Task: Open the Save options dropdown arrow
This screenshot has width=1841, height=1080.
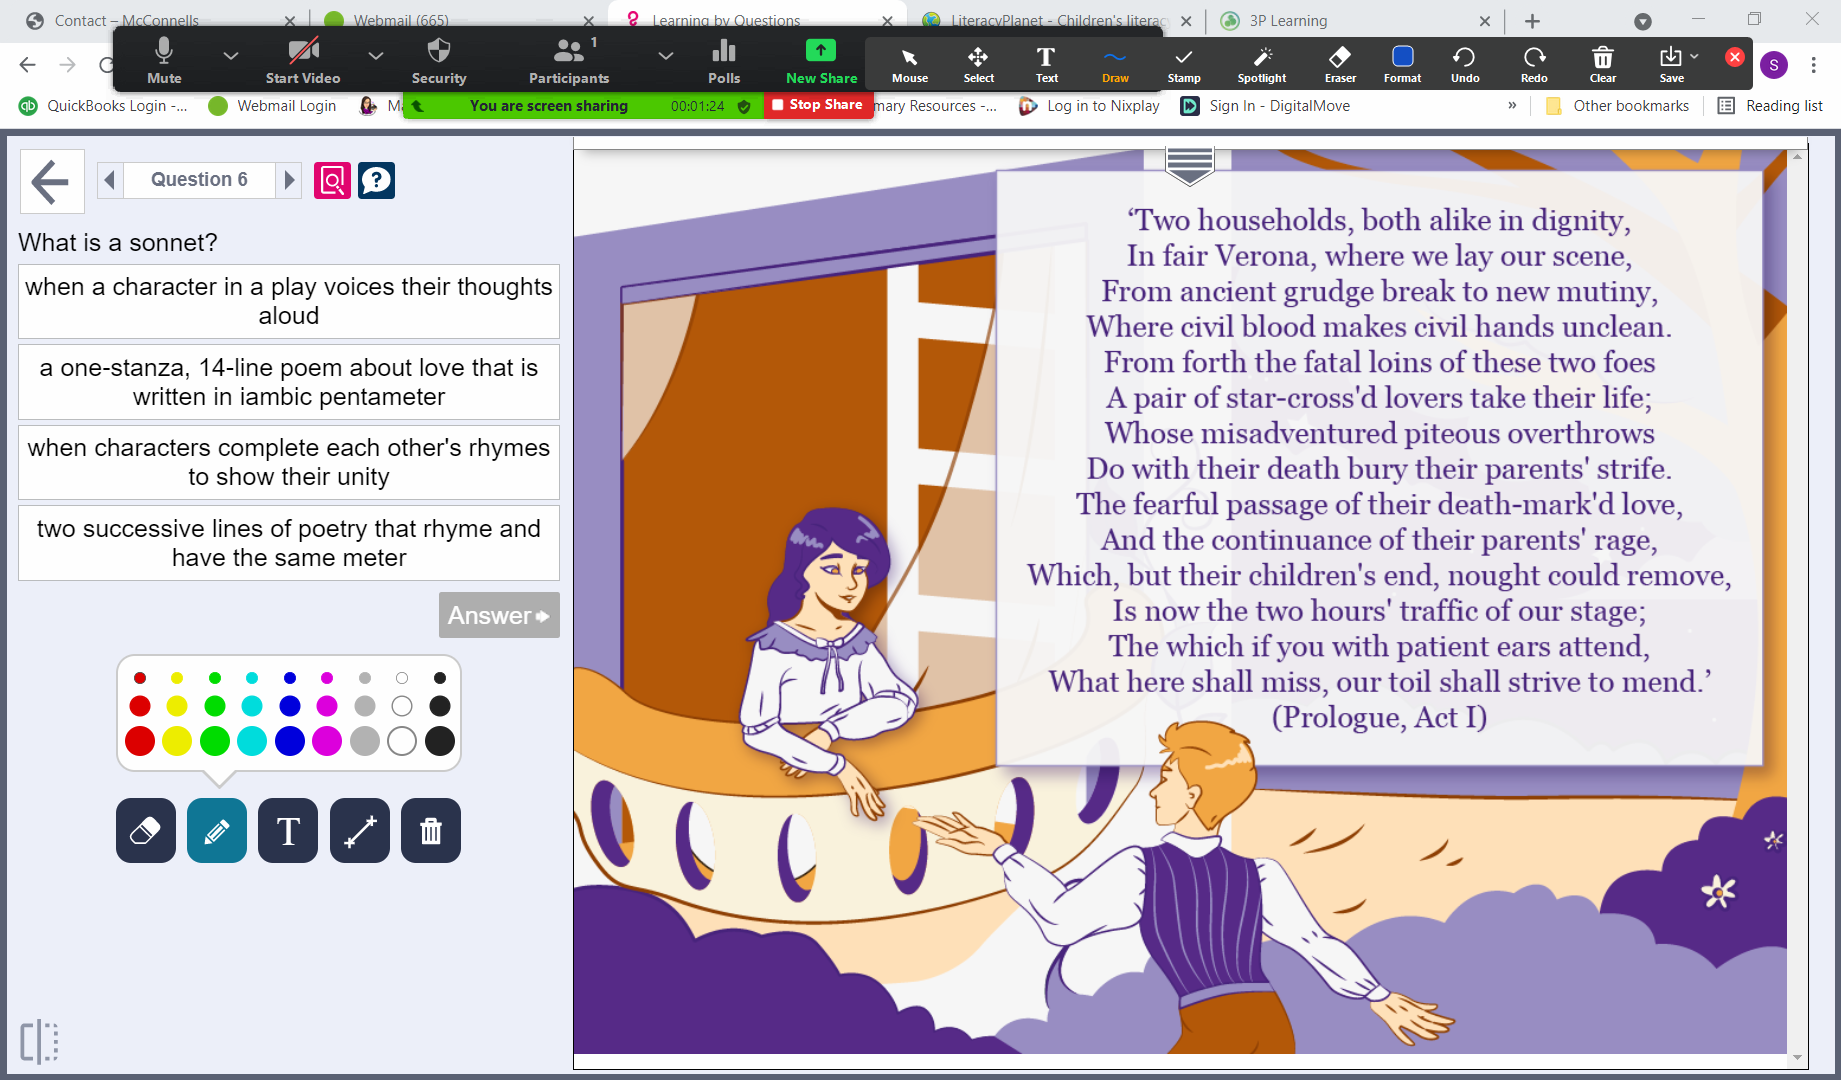Action: pyautogui.click(x=1694, y=56)
